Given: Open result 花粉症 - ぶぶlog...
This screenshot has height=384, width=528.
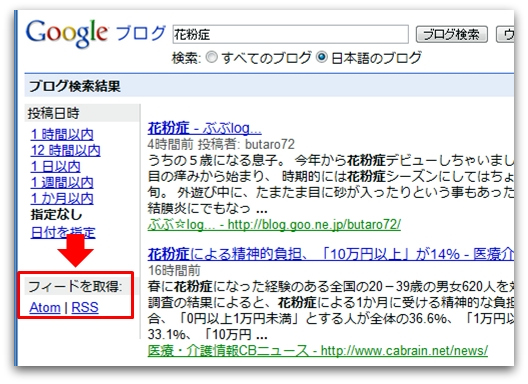Looking at the screenshot, I should point(204,128).
